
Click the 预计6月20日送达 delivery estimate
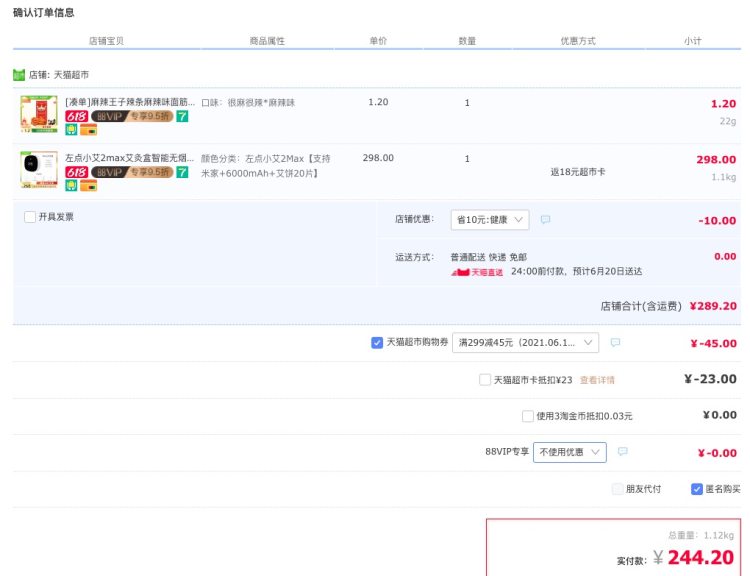point(607,272)
